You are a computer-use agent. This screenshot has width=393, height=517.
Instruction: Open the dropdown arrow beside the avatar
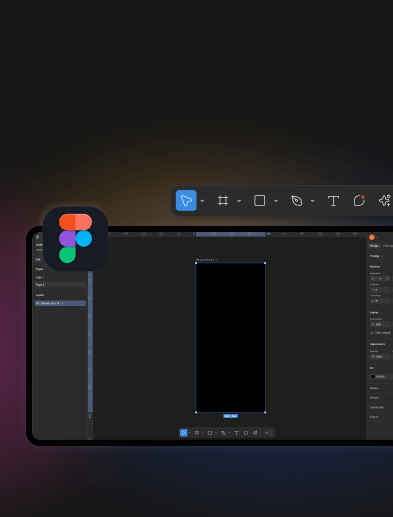377,238
